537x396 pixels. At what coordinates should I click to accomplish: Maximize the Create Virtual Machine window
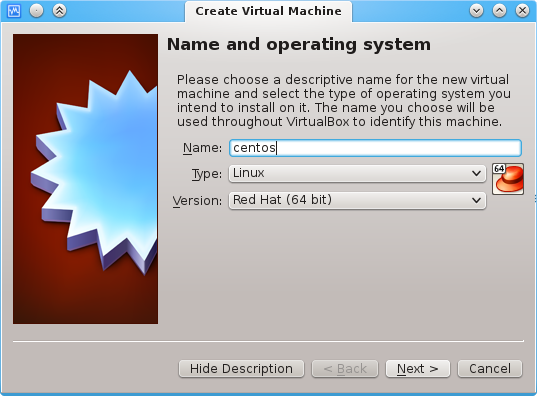tap(499, 11)
